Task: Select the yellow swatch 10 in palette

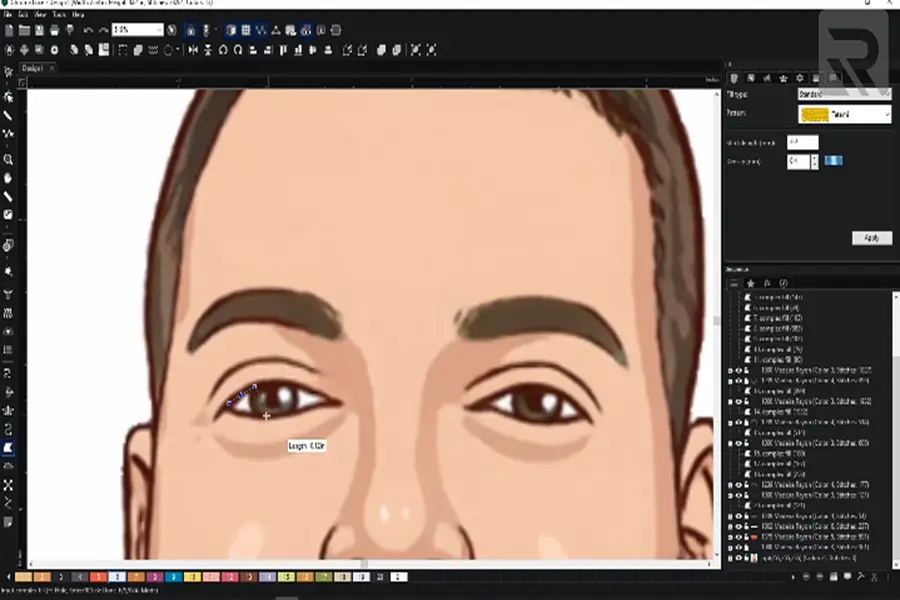Action: [192, 577]
